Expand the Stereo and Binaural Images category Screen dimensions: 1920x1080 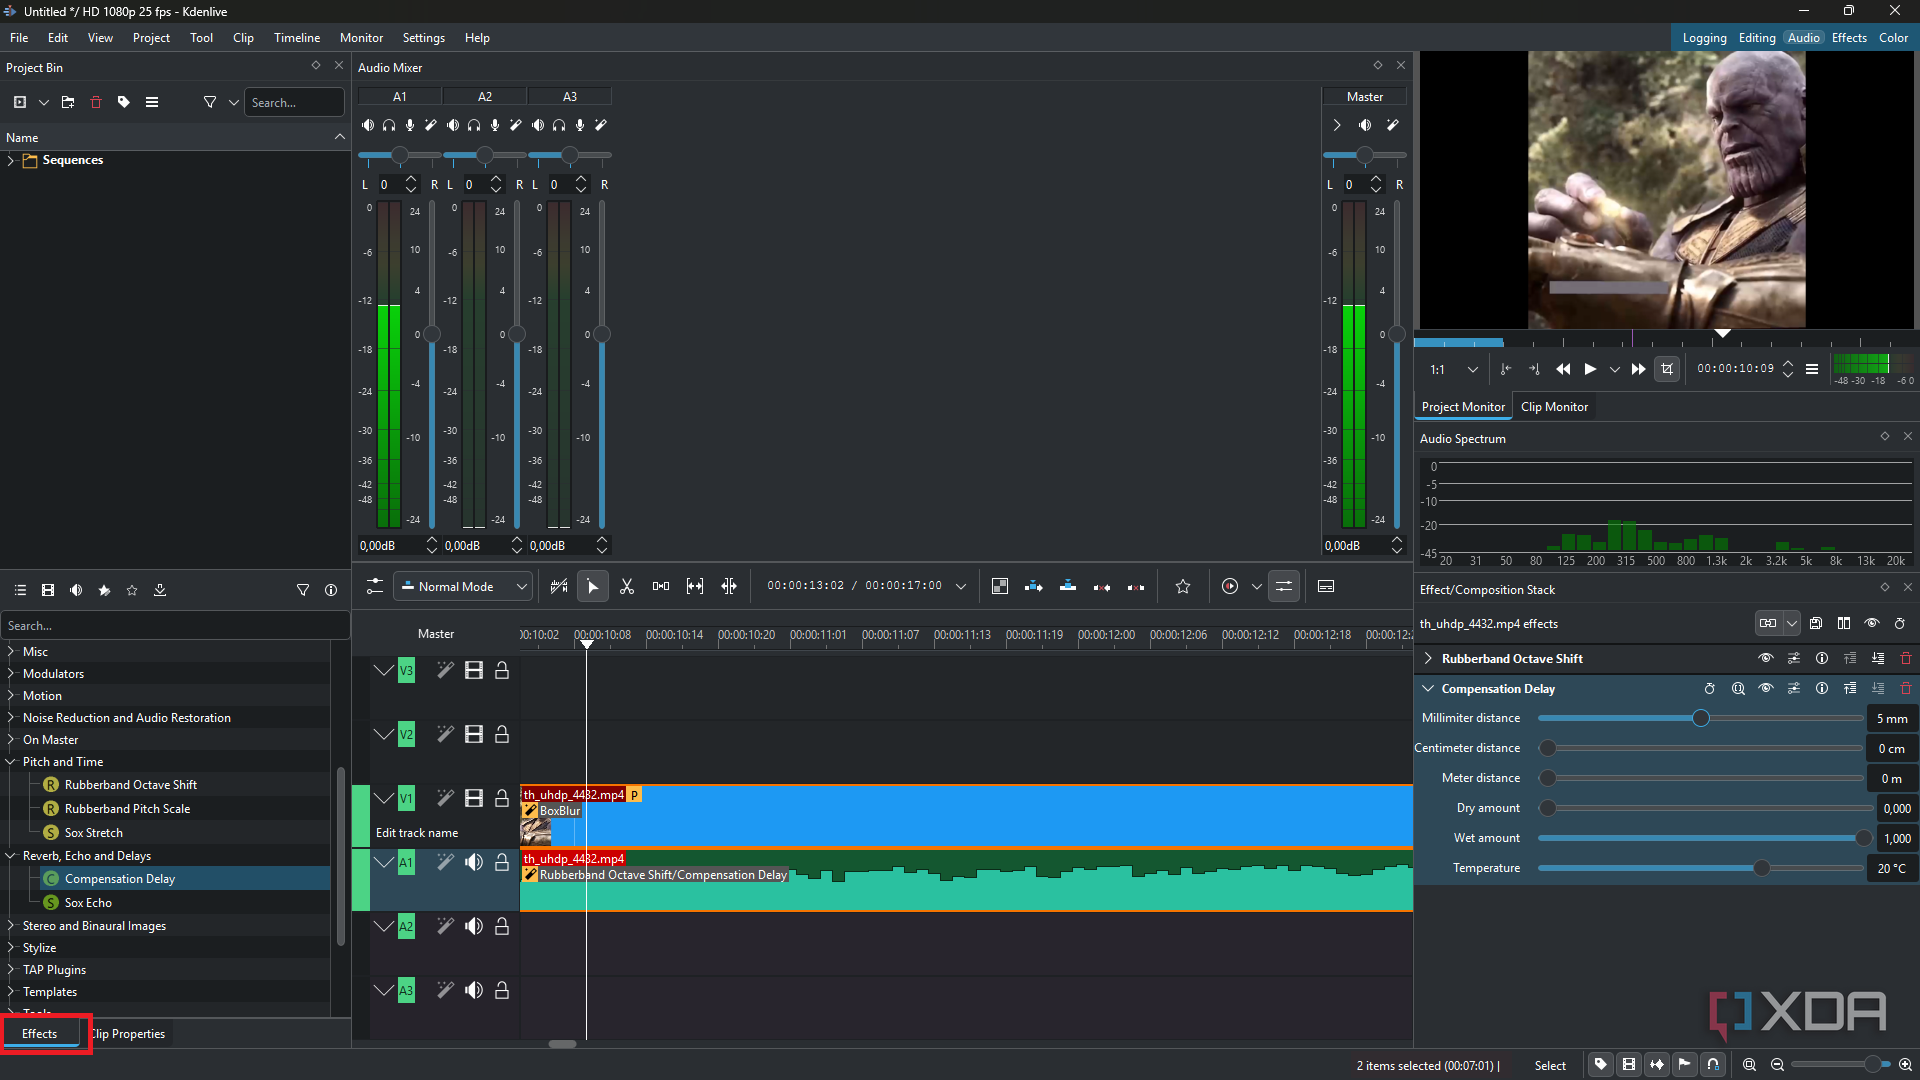11,926
